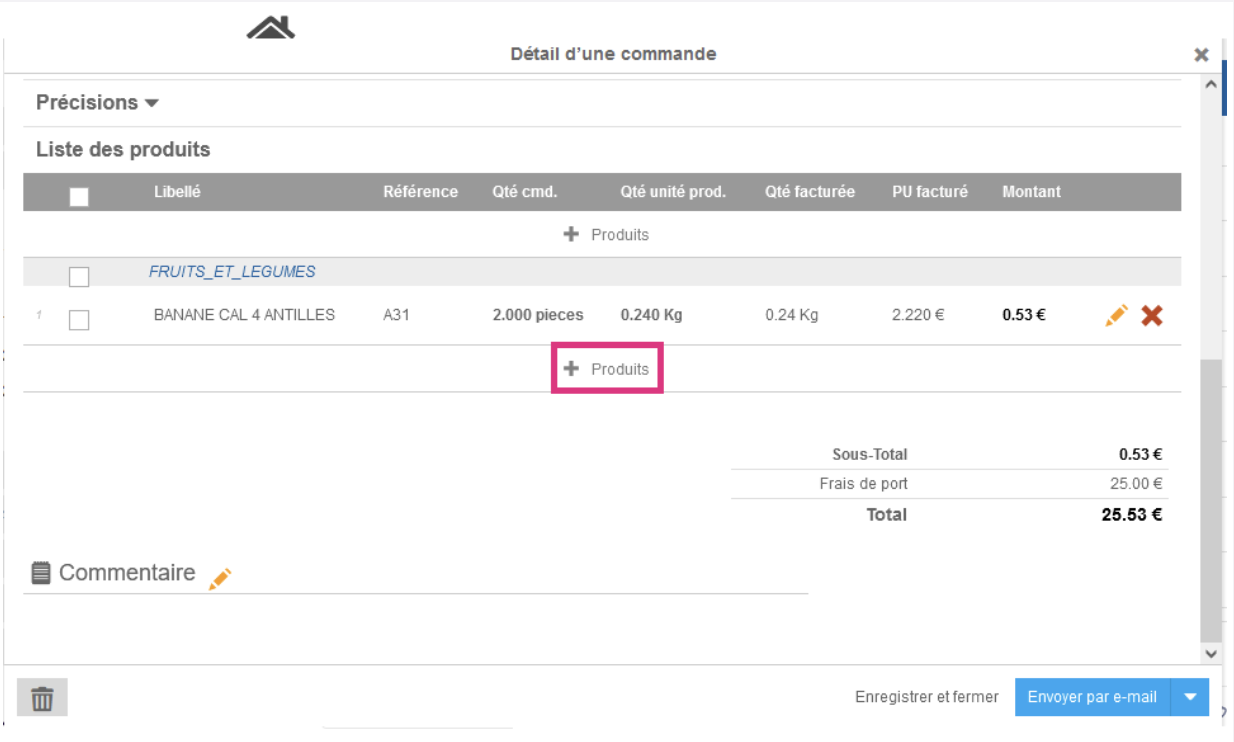Edit the Commentaire with pencil icon
Screen dimensions: 1234x742
tap(220, 578)
